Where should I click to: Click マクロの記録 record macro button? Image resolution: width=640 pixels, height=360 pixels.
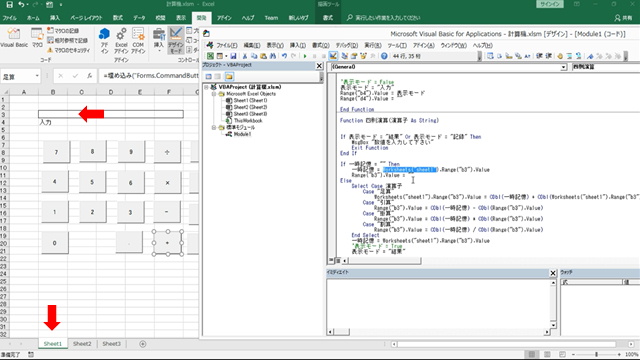pos(63,31)
